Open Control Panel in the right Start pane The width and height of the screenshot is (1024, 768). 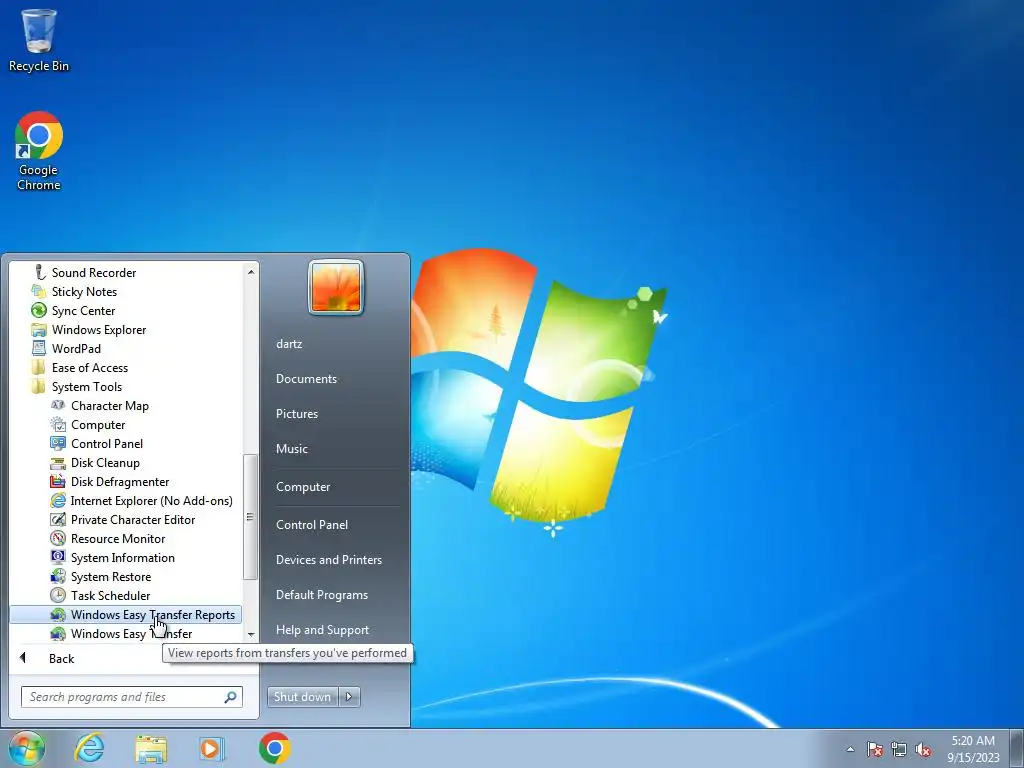[312, 524]
